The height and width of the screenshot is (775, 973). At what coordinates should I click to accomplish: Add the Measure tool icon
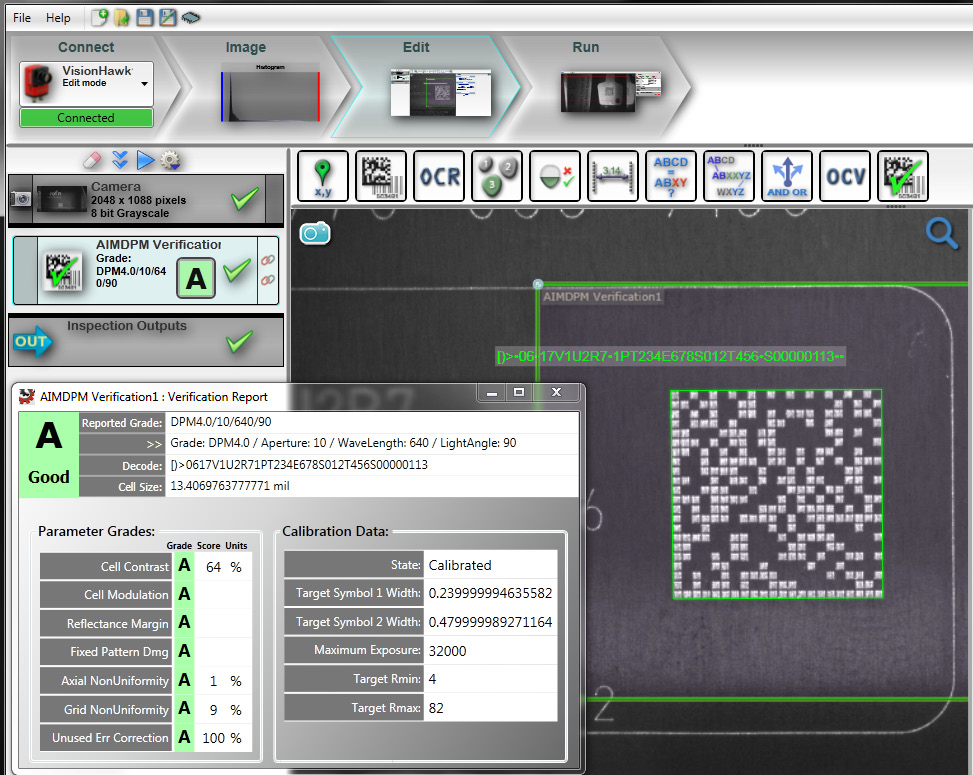612,176
